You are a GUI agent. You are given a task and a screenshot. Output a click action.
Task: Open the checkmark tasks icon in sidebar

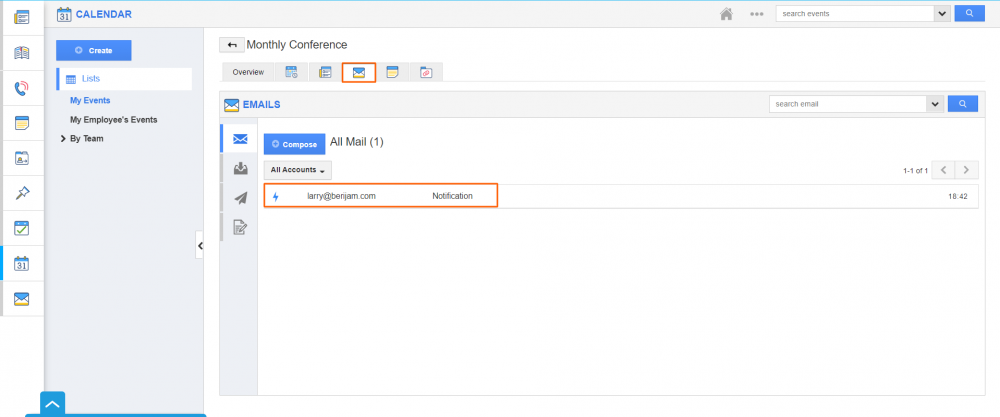(x=21, y=228)
